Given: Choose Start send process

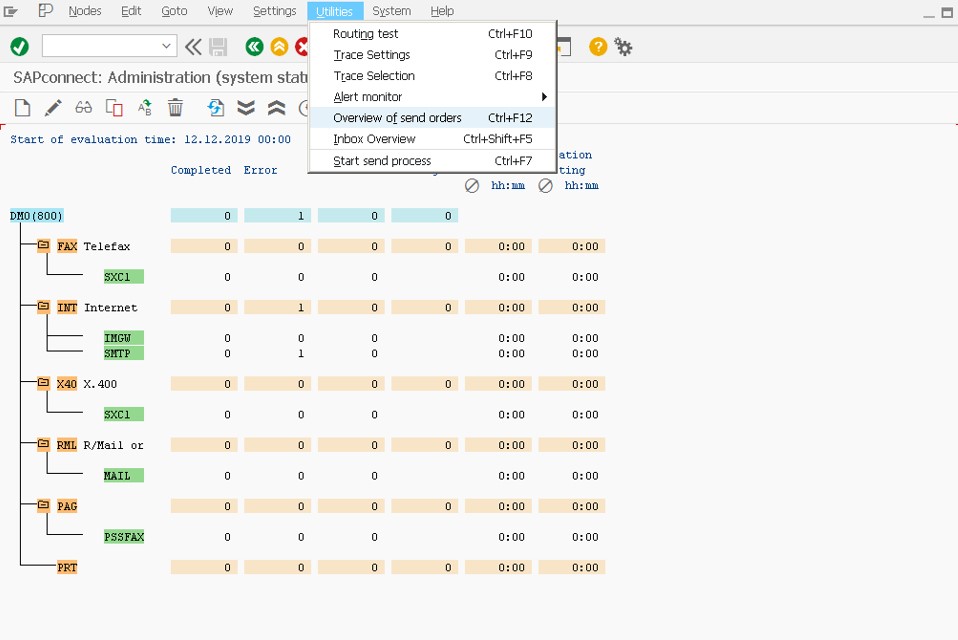Looking at the screenshot, I should [x=433, y=161].
